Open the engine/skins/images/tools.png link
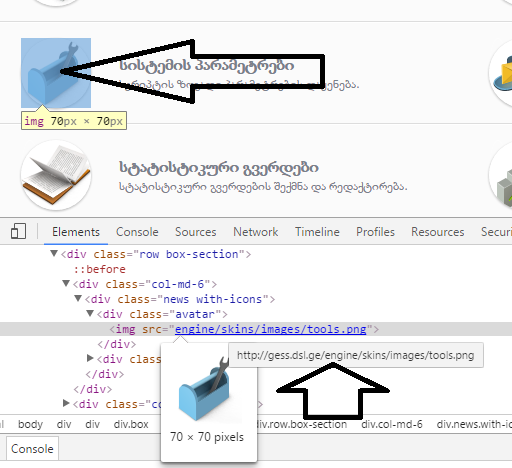 click(x=271, y=329)
